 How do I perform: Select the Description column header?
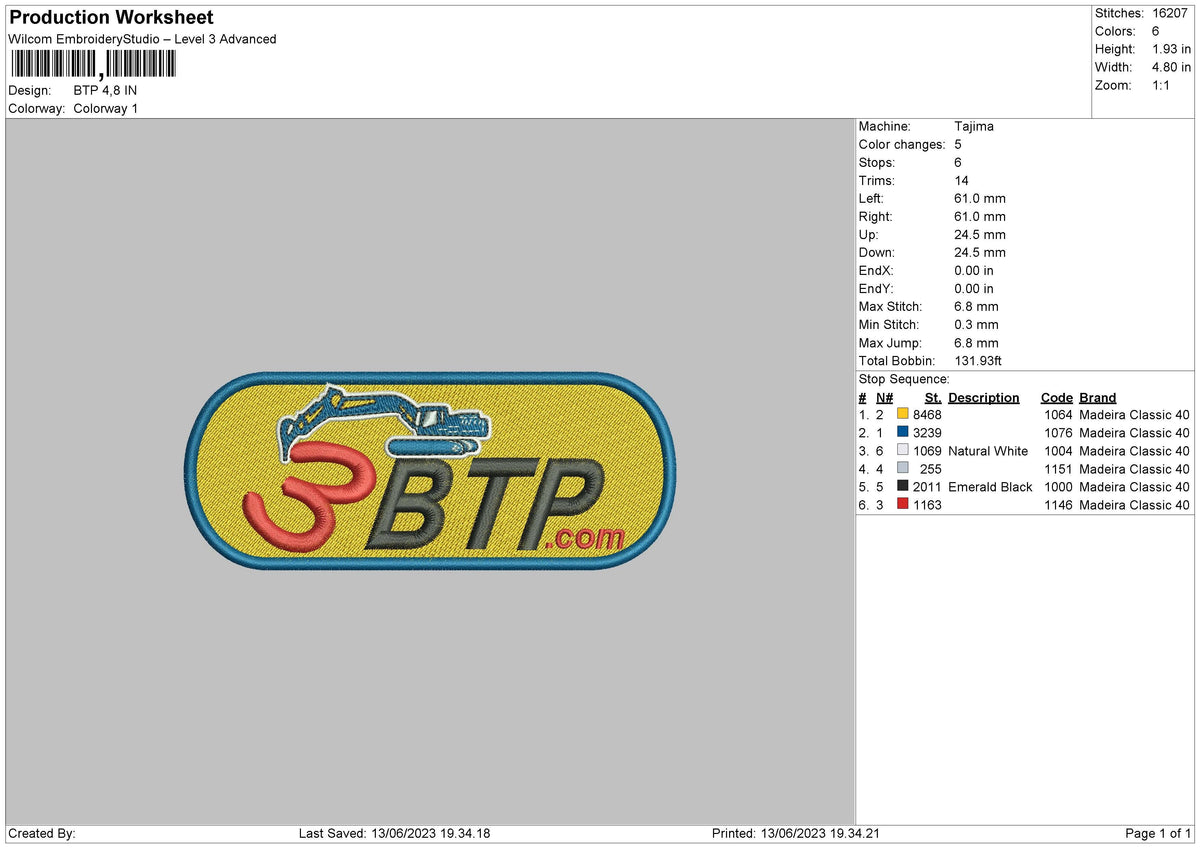(x=984, y=397)
